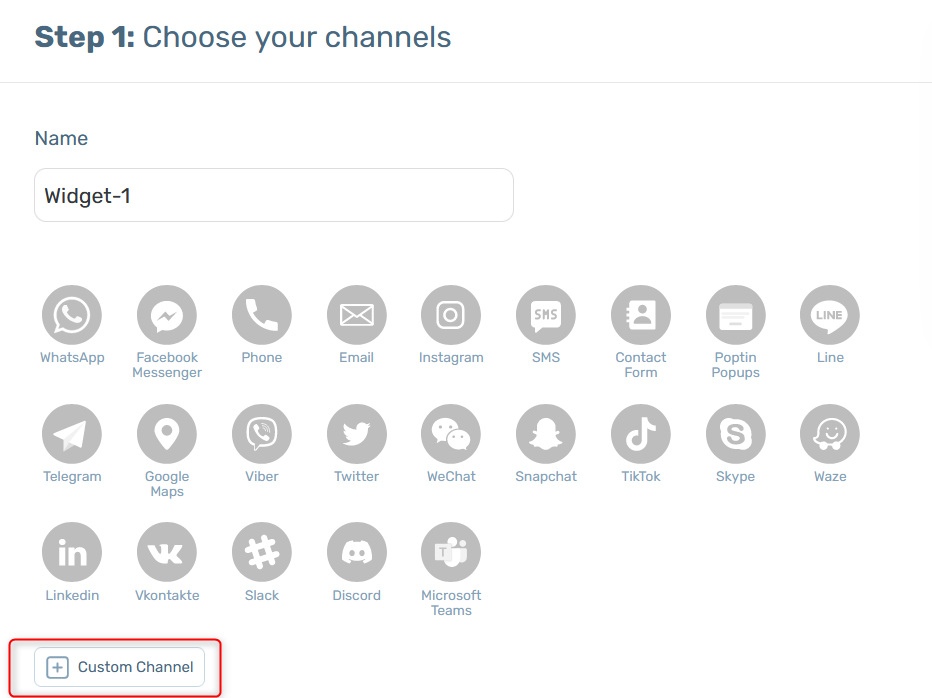This screenshot has height=698, width=932.
Task: Select the WhatsApp channel icon
Action: [72, 315]
